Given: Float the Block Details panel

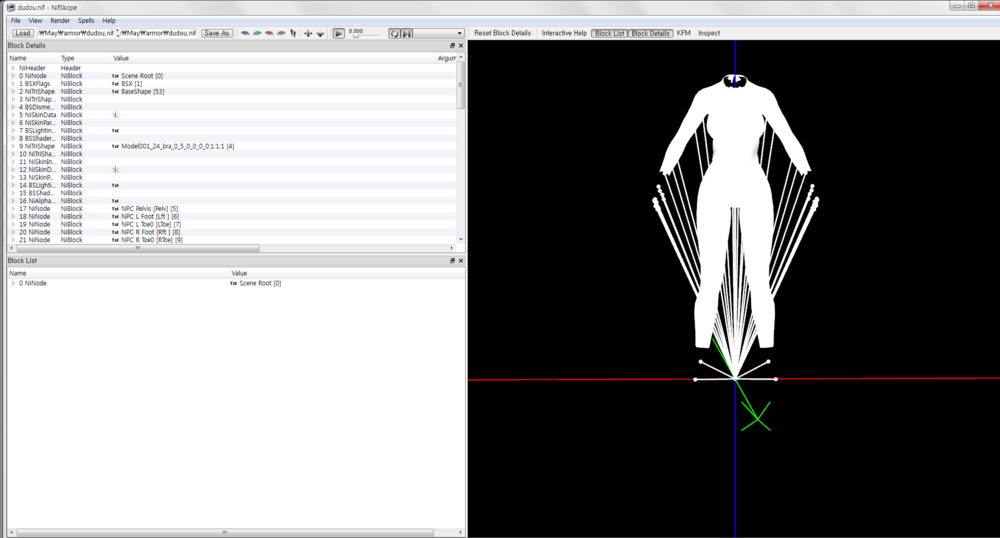Looking at the screenshot, I should click(x=452, y=46).
